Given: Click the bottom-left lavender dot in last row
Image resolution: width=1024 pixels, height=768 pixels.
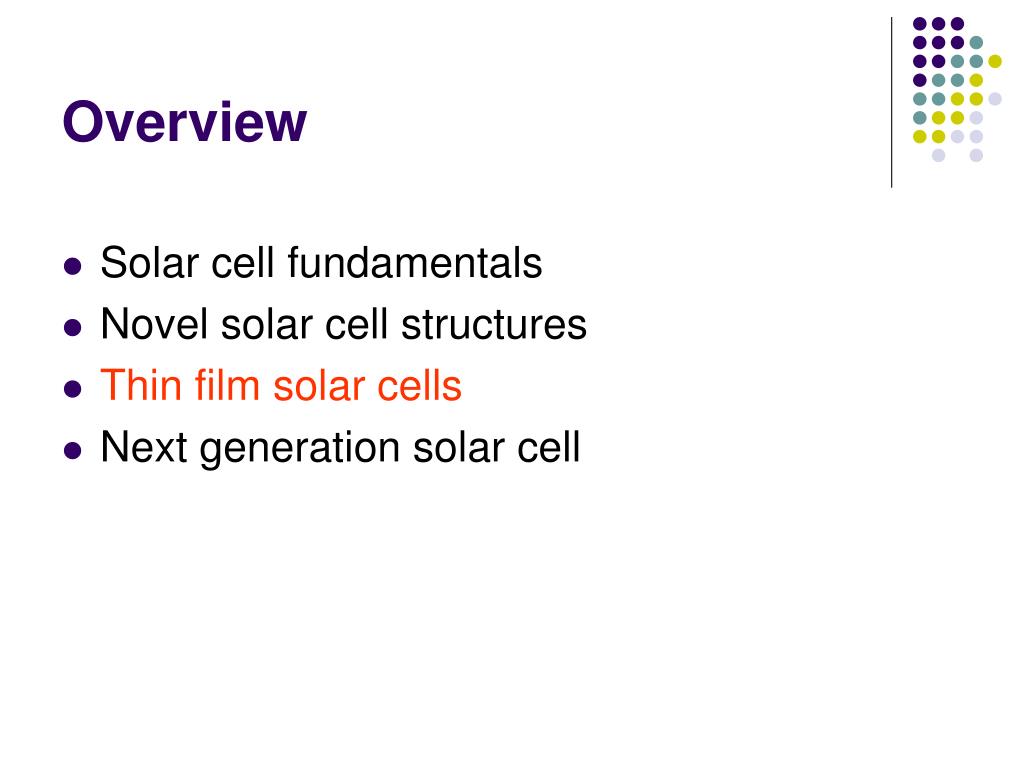Looking at the screenshot, I should click(938, 155).
